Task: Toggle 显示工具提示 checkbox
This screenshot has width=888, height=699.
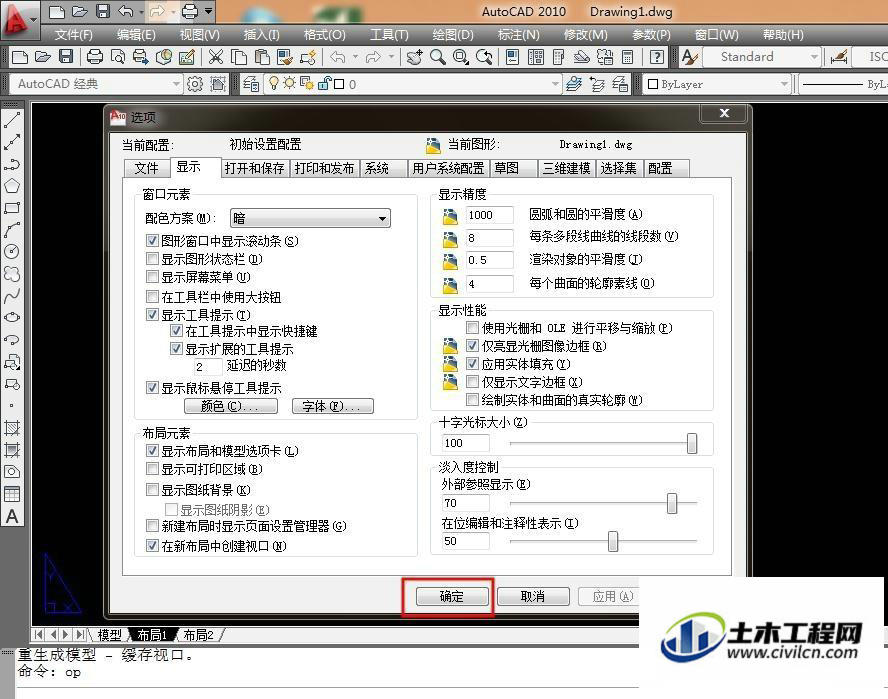Action: (x=152, y=314)
